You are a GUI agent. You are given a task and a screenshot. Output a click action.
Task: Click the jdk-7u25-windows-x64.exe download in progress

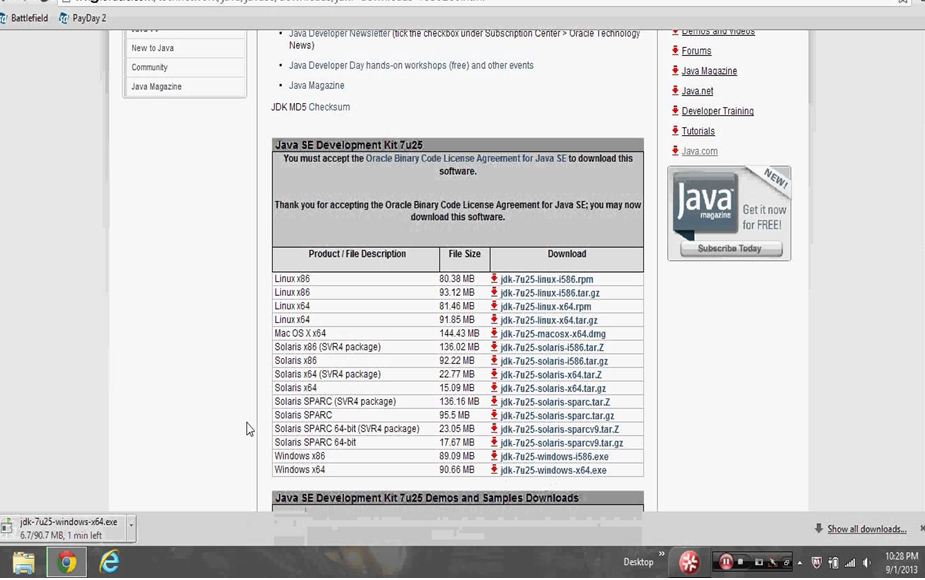64,528
